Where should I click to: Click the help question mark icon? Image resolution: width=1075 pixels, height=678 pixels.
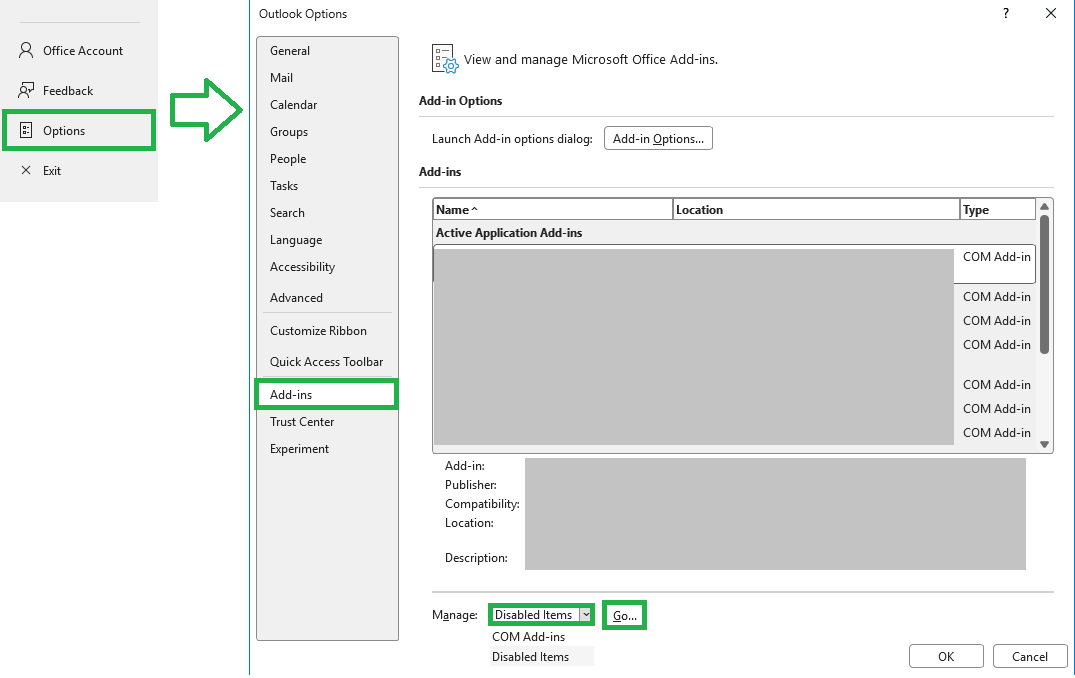pyautogui.click(x=1006, y=13)
